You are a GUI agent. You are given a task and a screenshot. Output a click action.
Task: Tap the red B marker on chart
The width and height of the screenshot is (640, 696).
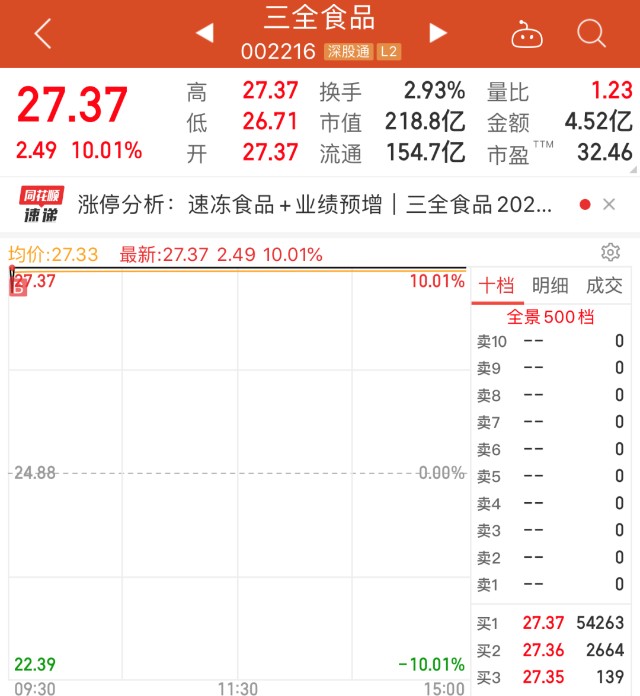pyautogui.click(x=18, y=288)
